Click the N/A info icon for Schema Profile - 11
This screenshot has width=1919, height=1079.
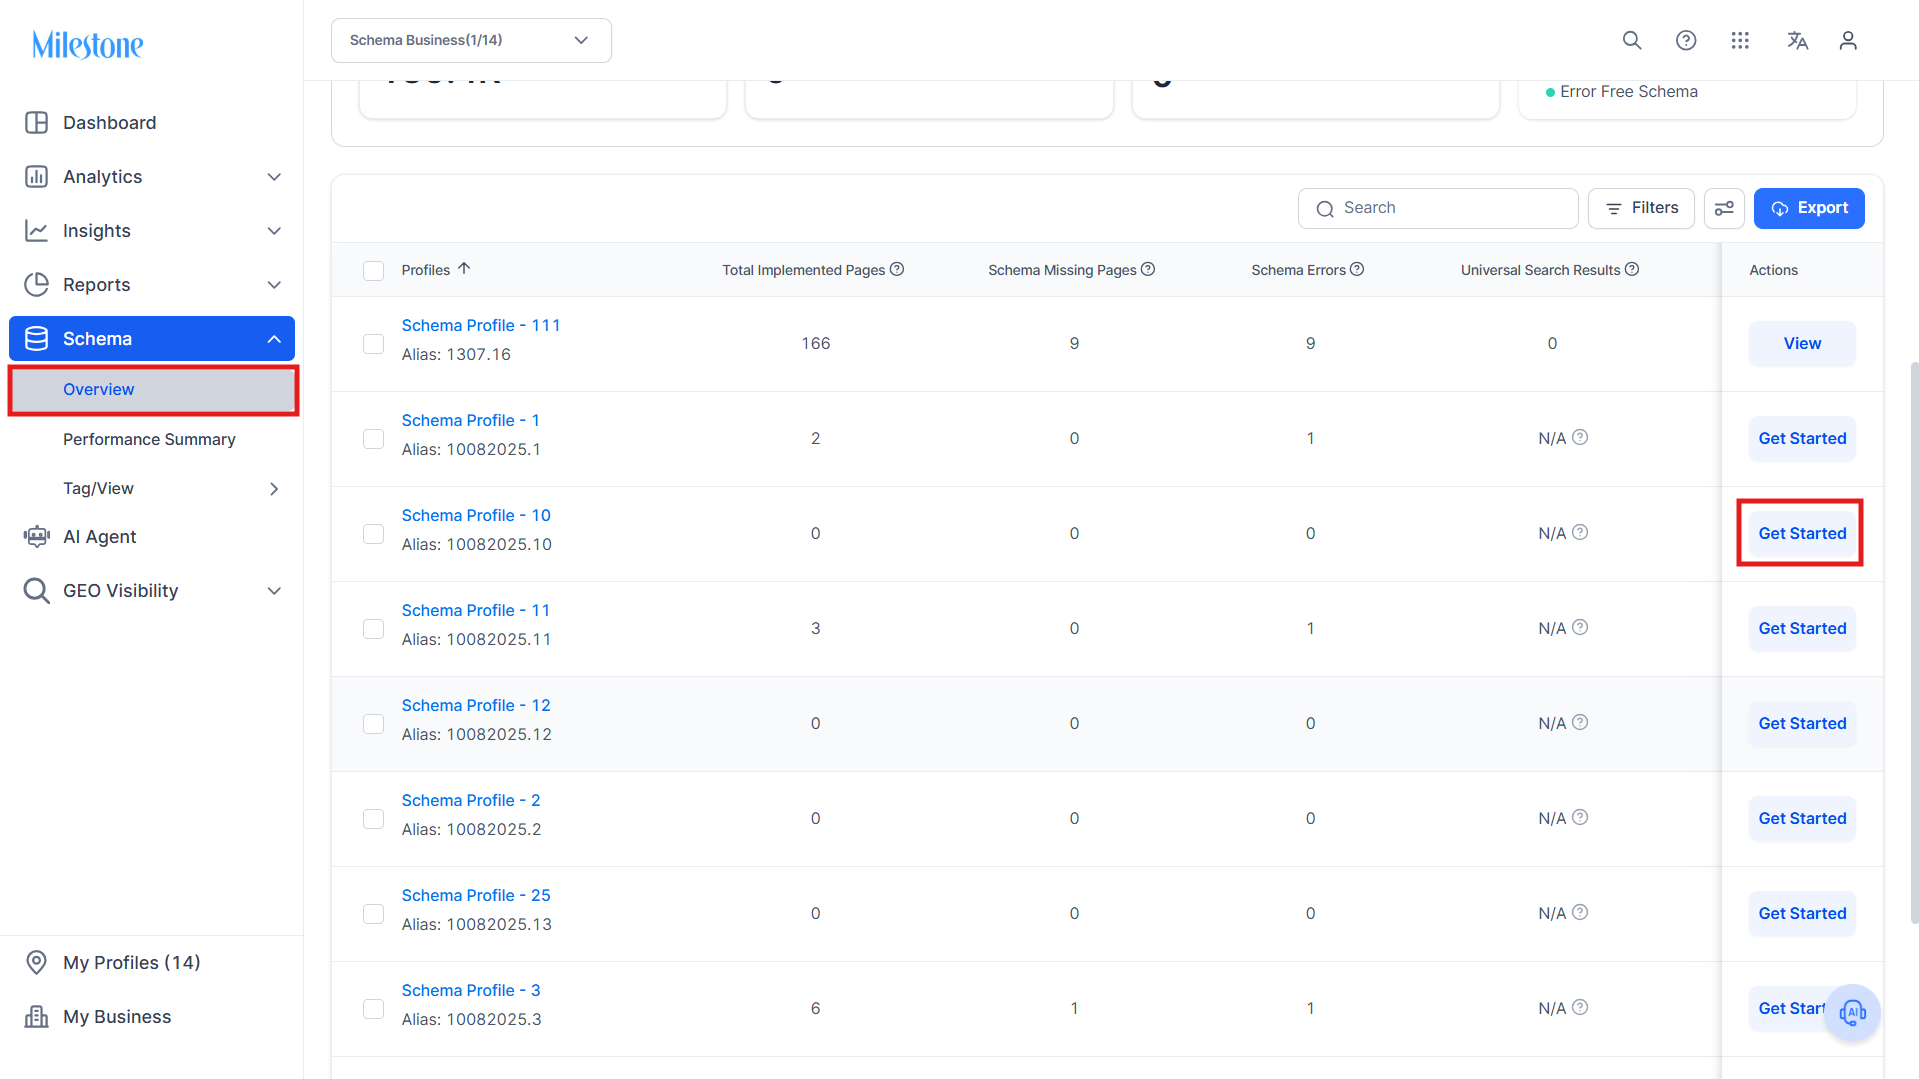click(x=1580, y=627)
